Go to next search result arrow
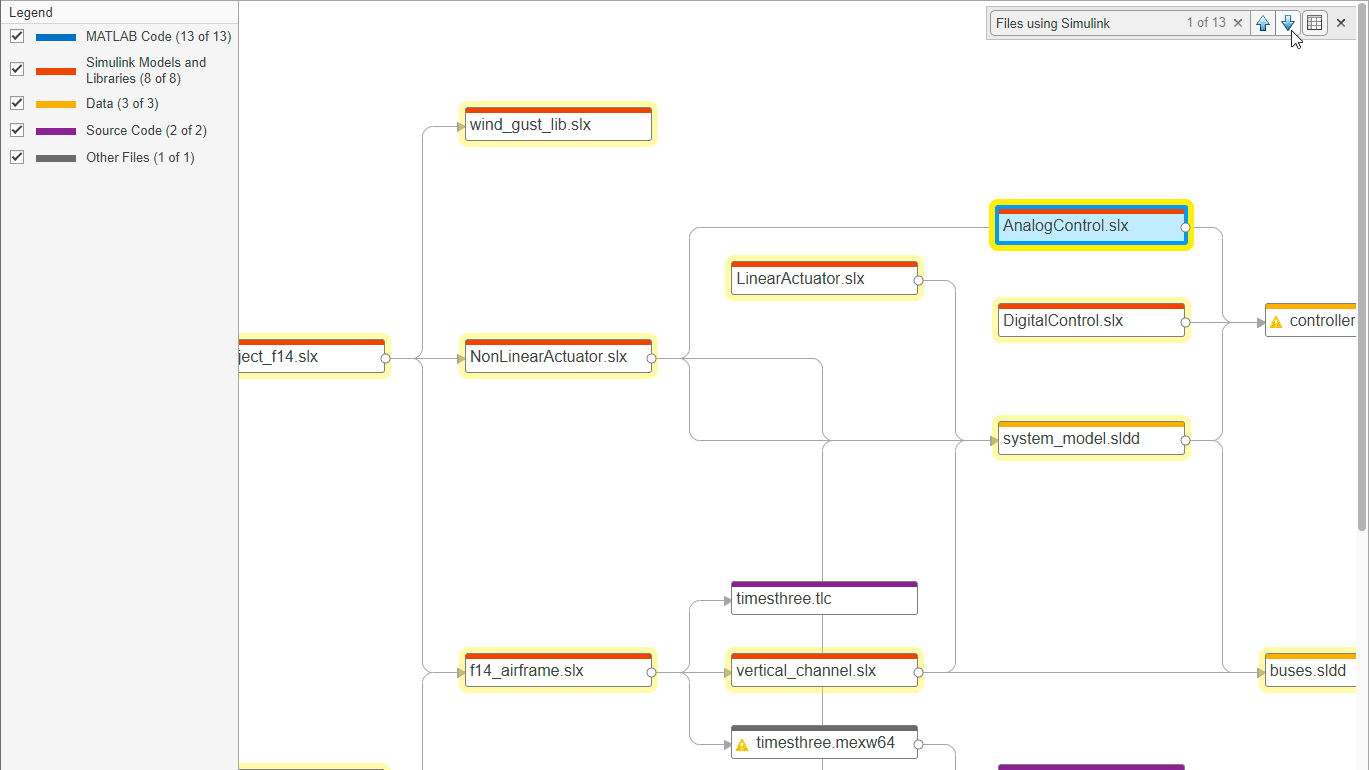This screenshot has width=1369, height=770. (x=1288, y=23)
